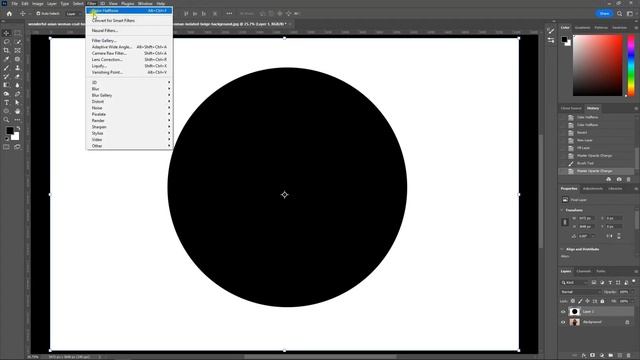The image size is (640, 360).
Task: Select the Move tool in the toolbox
Action: tap(6, 33)
